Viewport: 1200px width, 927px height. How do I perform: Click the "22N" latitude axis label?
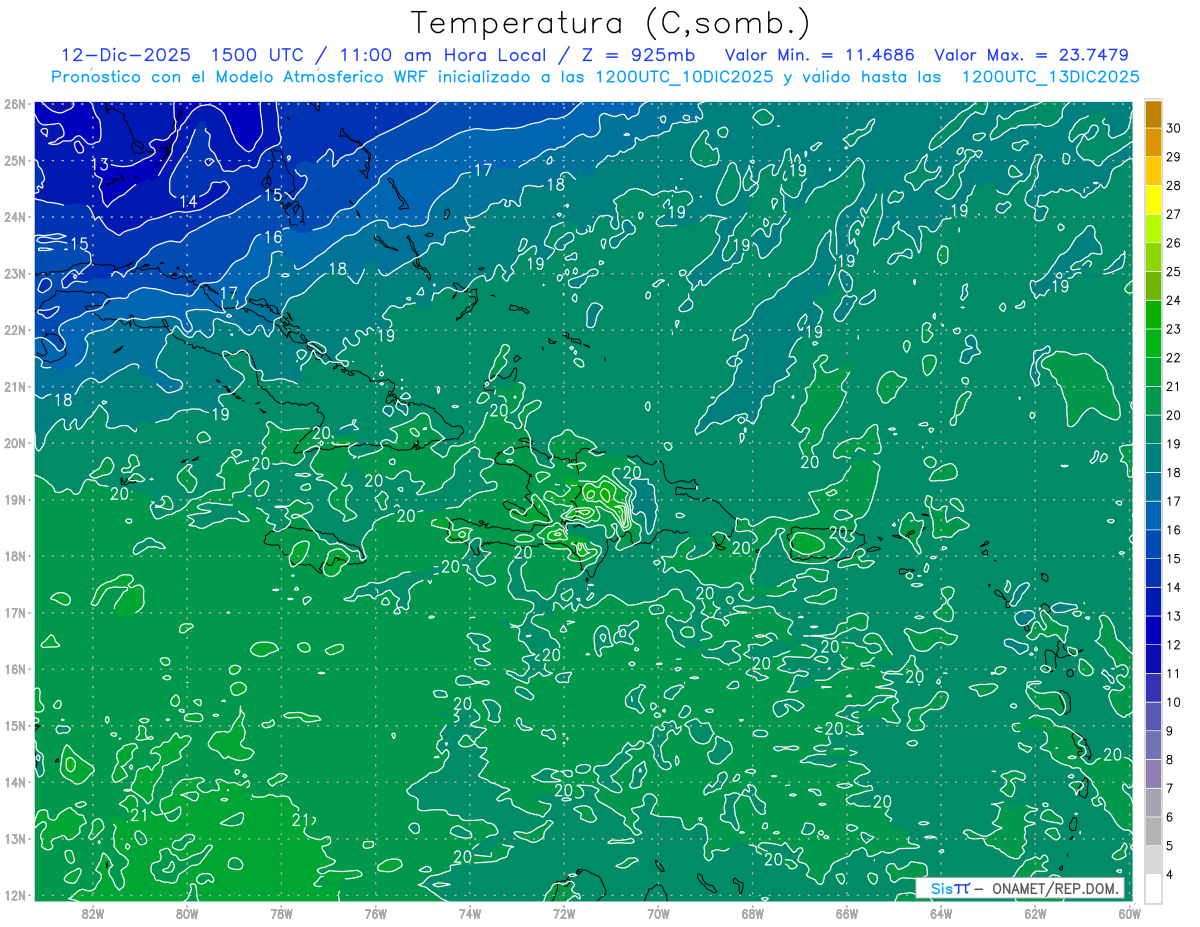coord(15,330)
